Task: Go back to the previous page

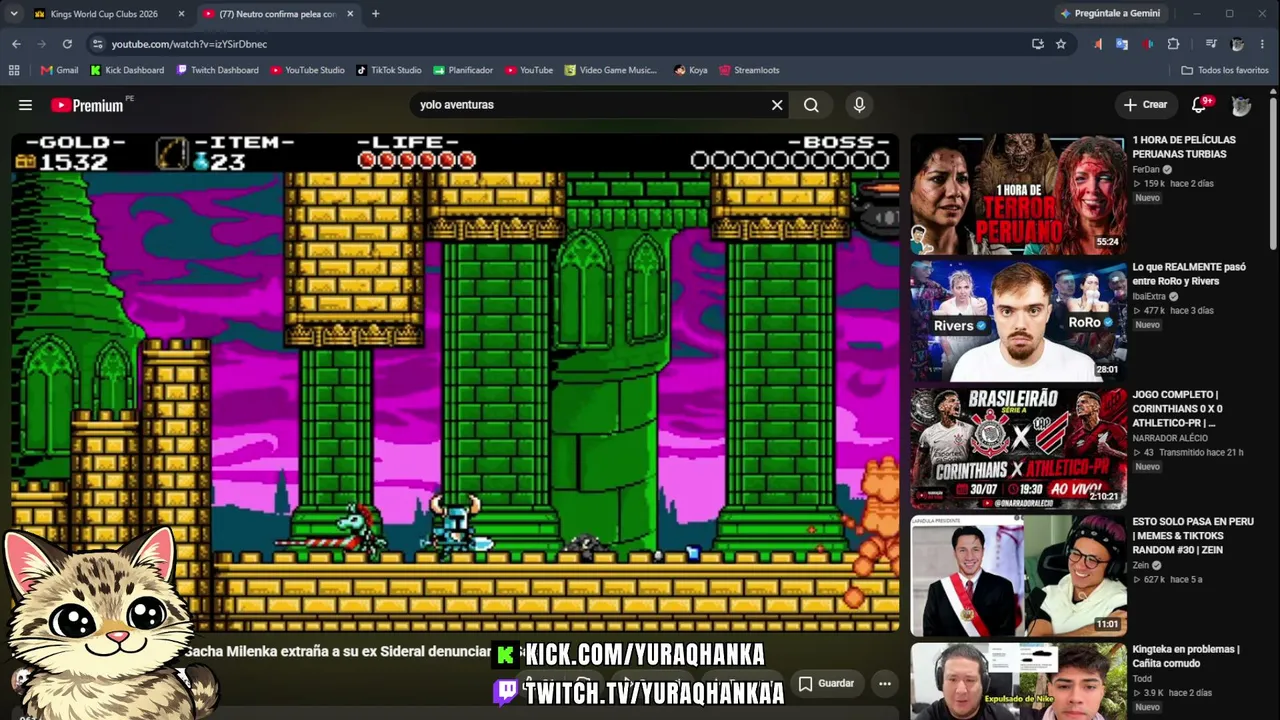Action: (x=16, y=44)
